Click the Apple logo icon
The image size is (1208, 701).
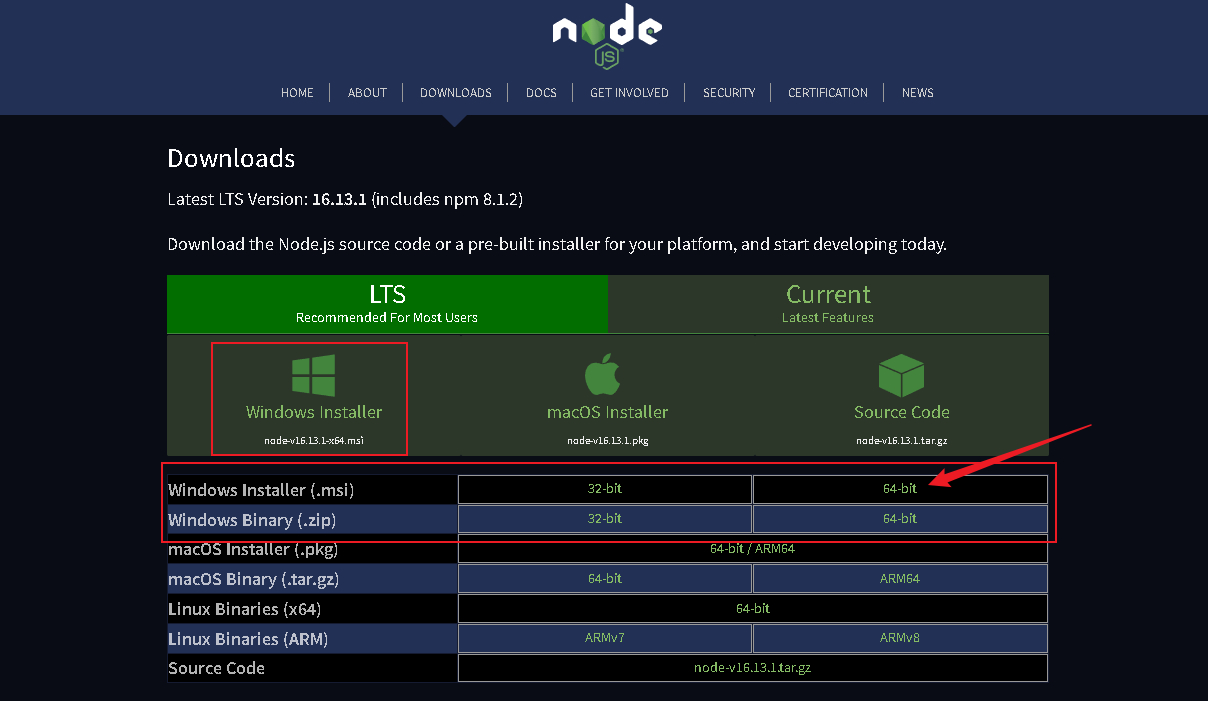pos(603,375)
